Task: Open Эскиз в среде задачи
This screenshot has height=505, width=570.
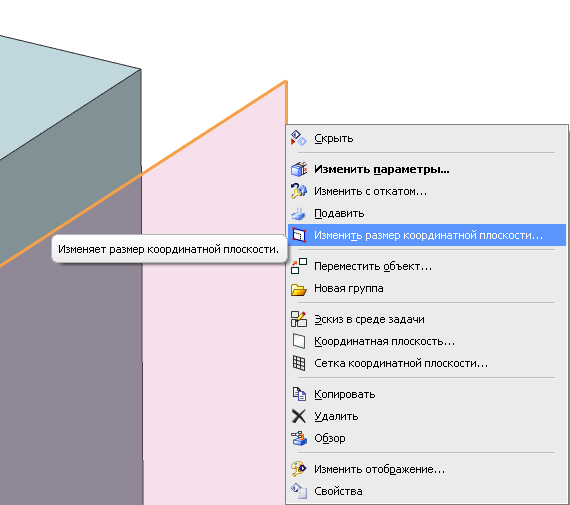Action: pos(427,319)
